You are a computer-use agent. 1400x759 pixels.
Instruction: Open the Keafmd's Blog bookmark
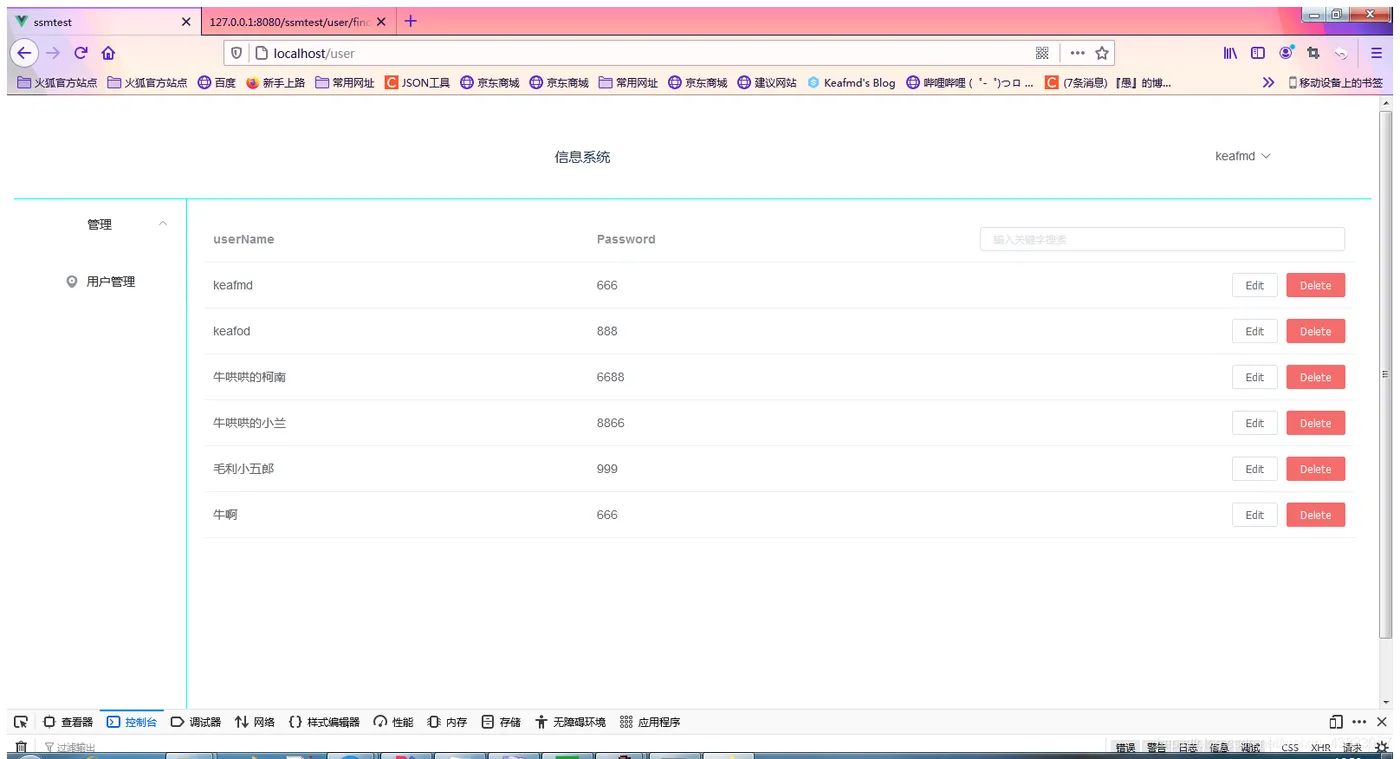[851, 83]
